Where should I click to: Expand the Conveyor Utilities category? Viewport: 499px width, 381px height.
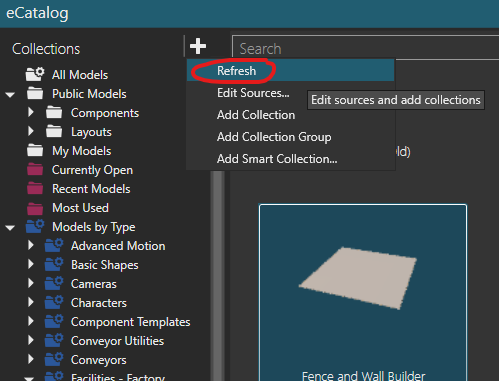pos(31,340)
